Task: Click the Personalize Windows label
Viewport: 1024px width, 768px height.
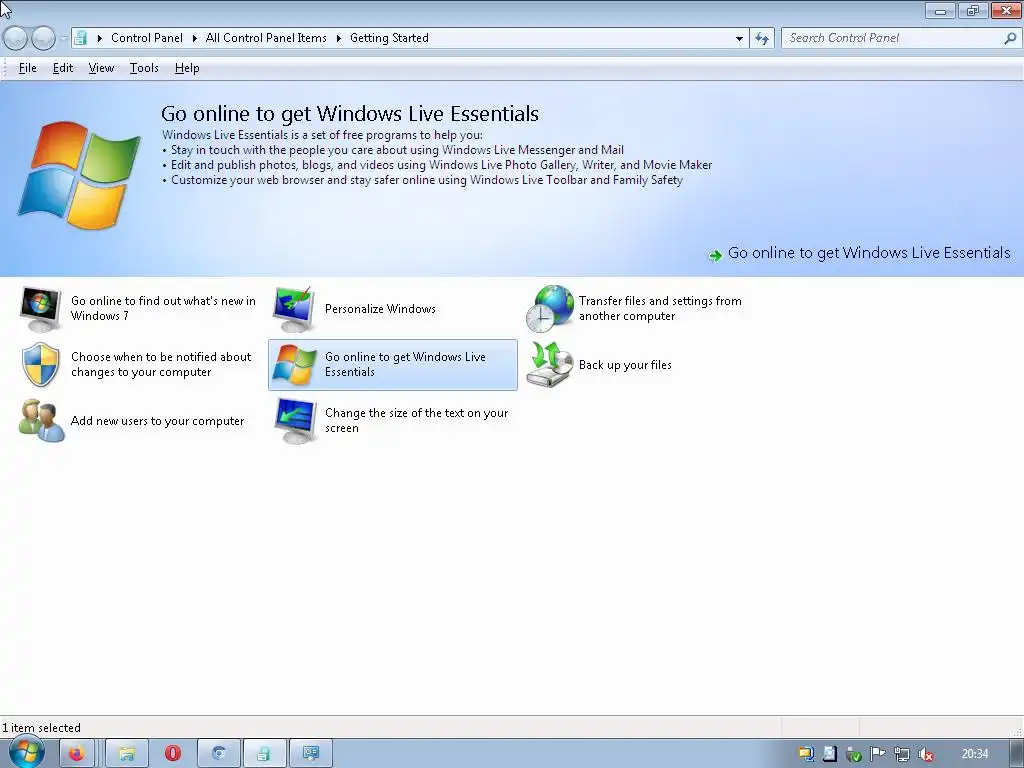Action: (380, 309)
